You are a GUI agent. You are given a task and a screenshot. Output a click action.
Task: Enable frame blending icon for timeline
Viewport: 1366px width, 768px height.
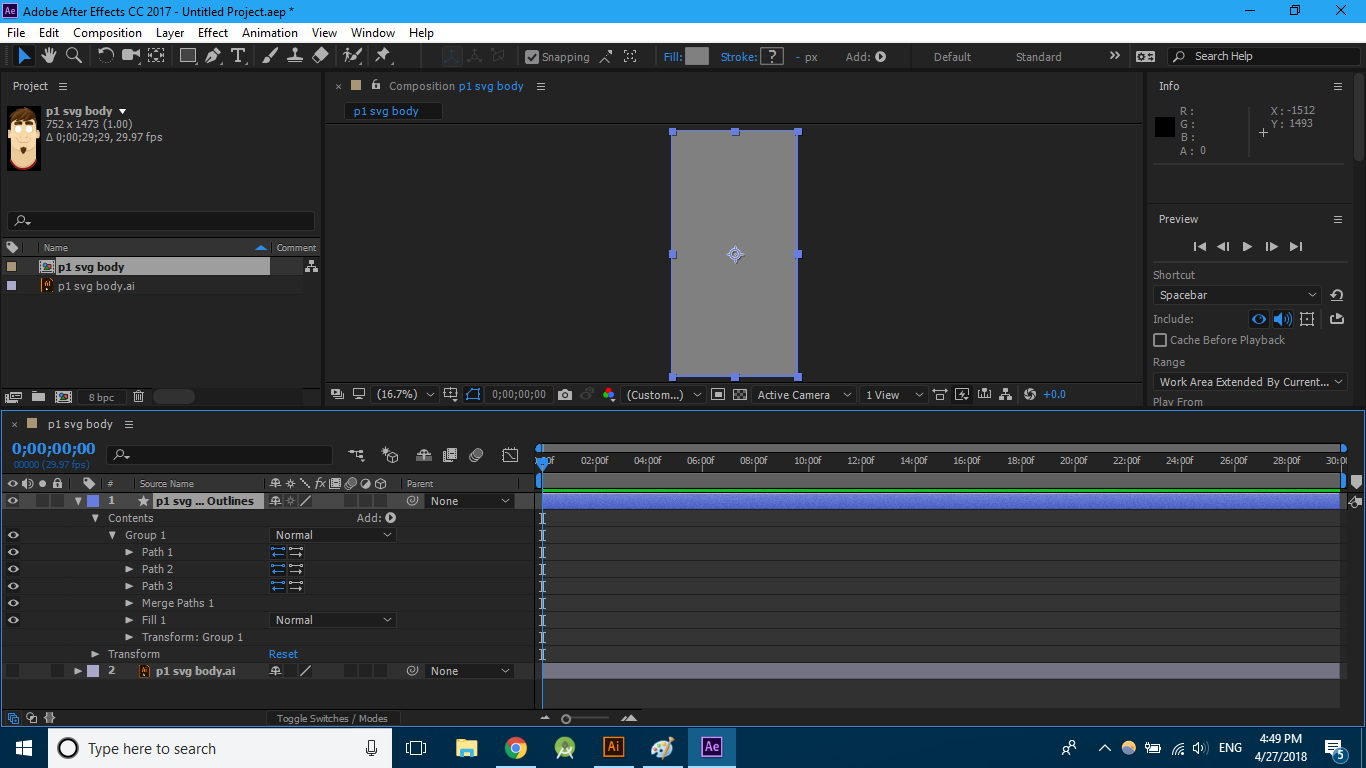pyautogui.click(x=450, y=455)
